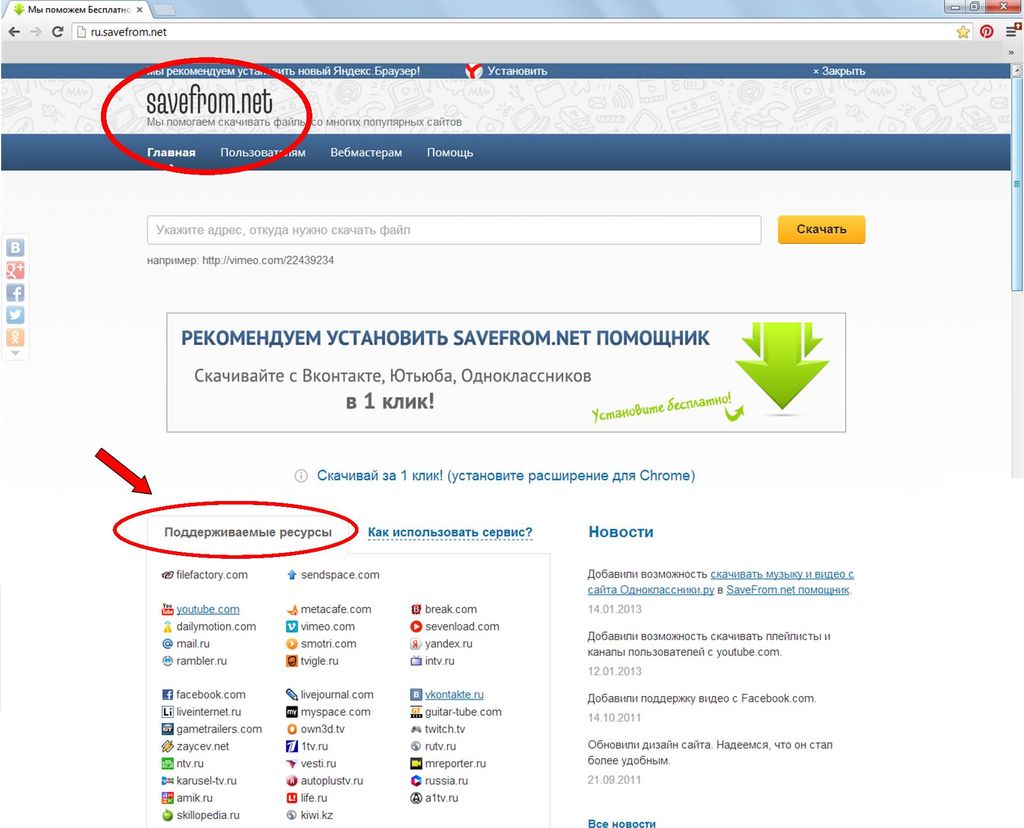1024x828 pixels.
Task: Click twitch.tv in resources list
Action: (445, 729)
